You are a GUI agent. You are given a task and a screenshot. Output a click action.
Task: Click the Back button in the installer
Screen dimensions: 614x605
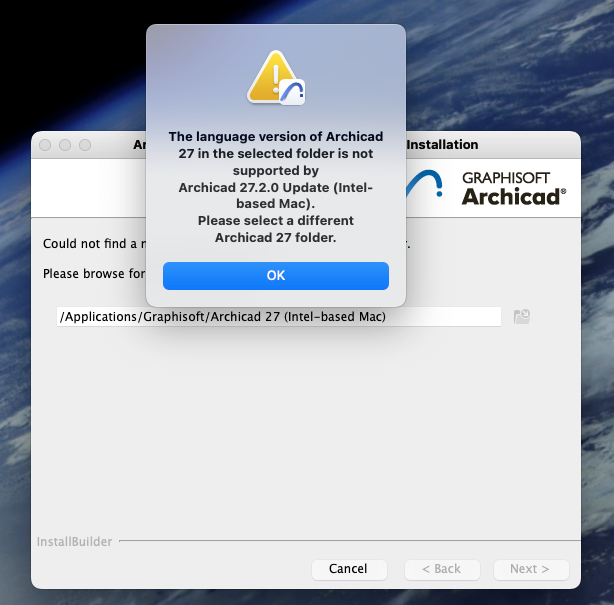442,569
